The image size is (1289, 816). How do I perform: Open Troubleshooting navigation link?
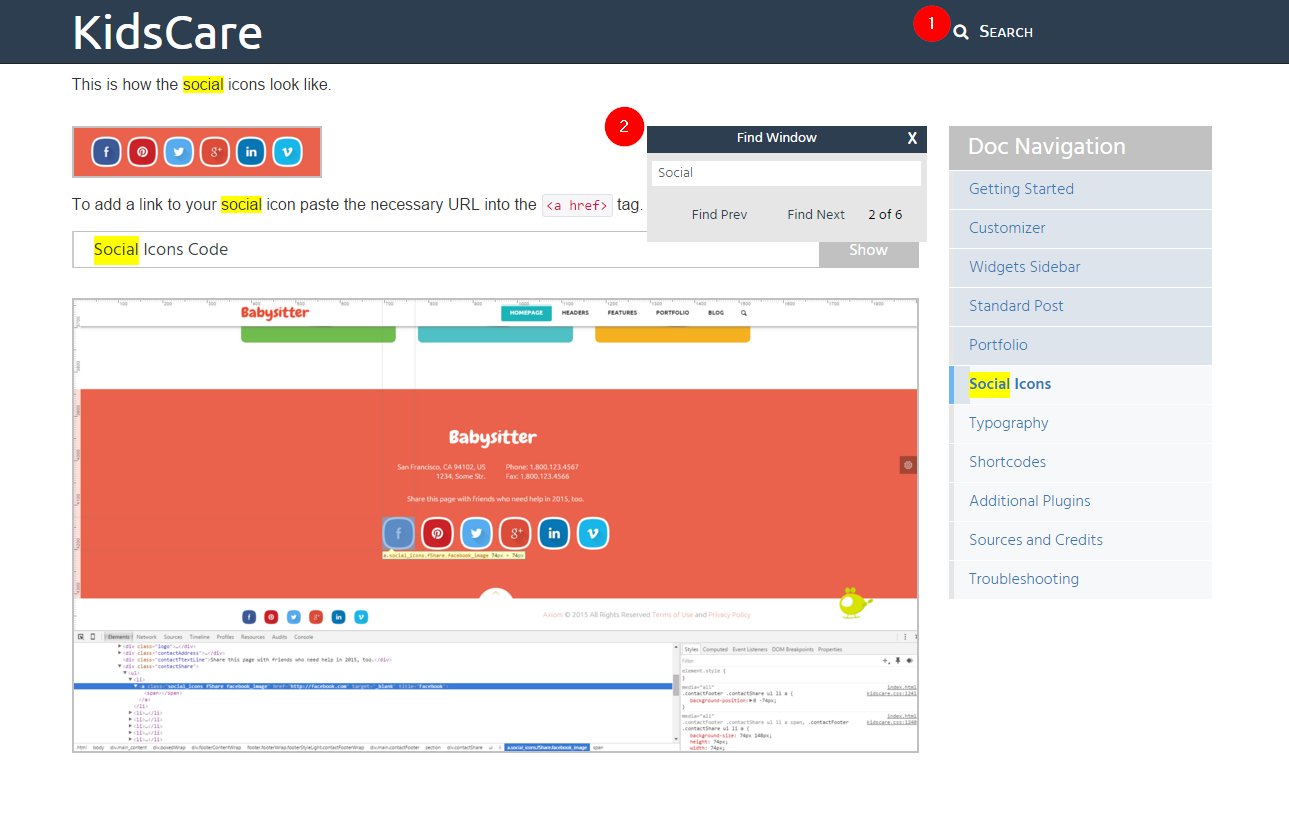click(1023, 579)
